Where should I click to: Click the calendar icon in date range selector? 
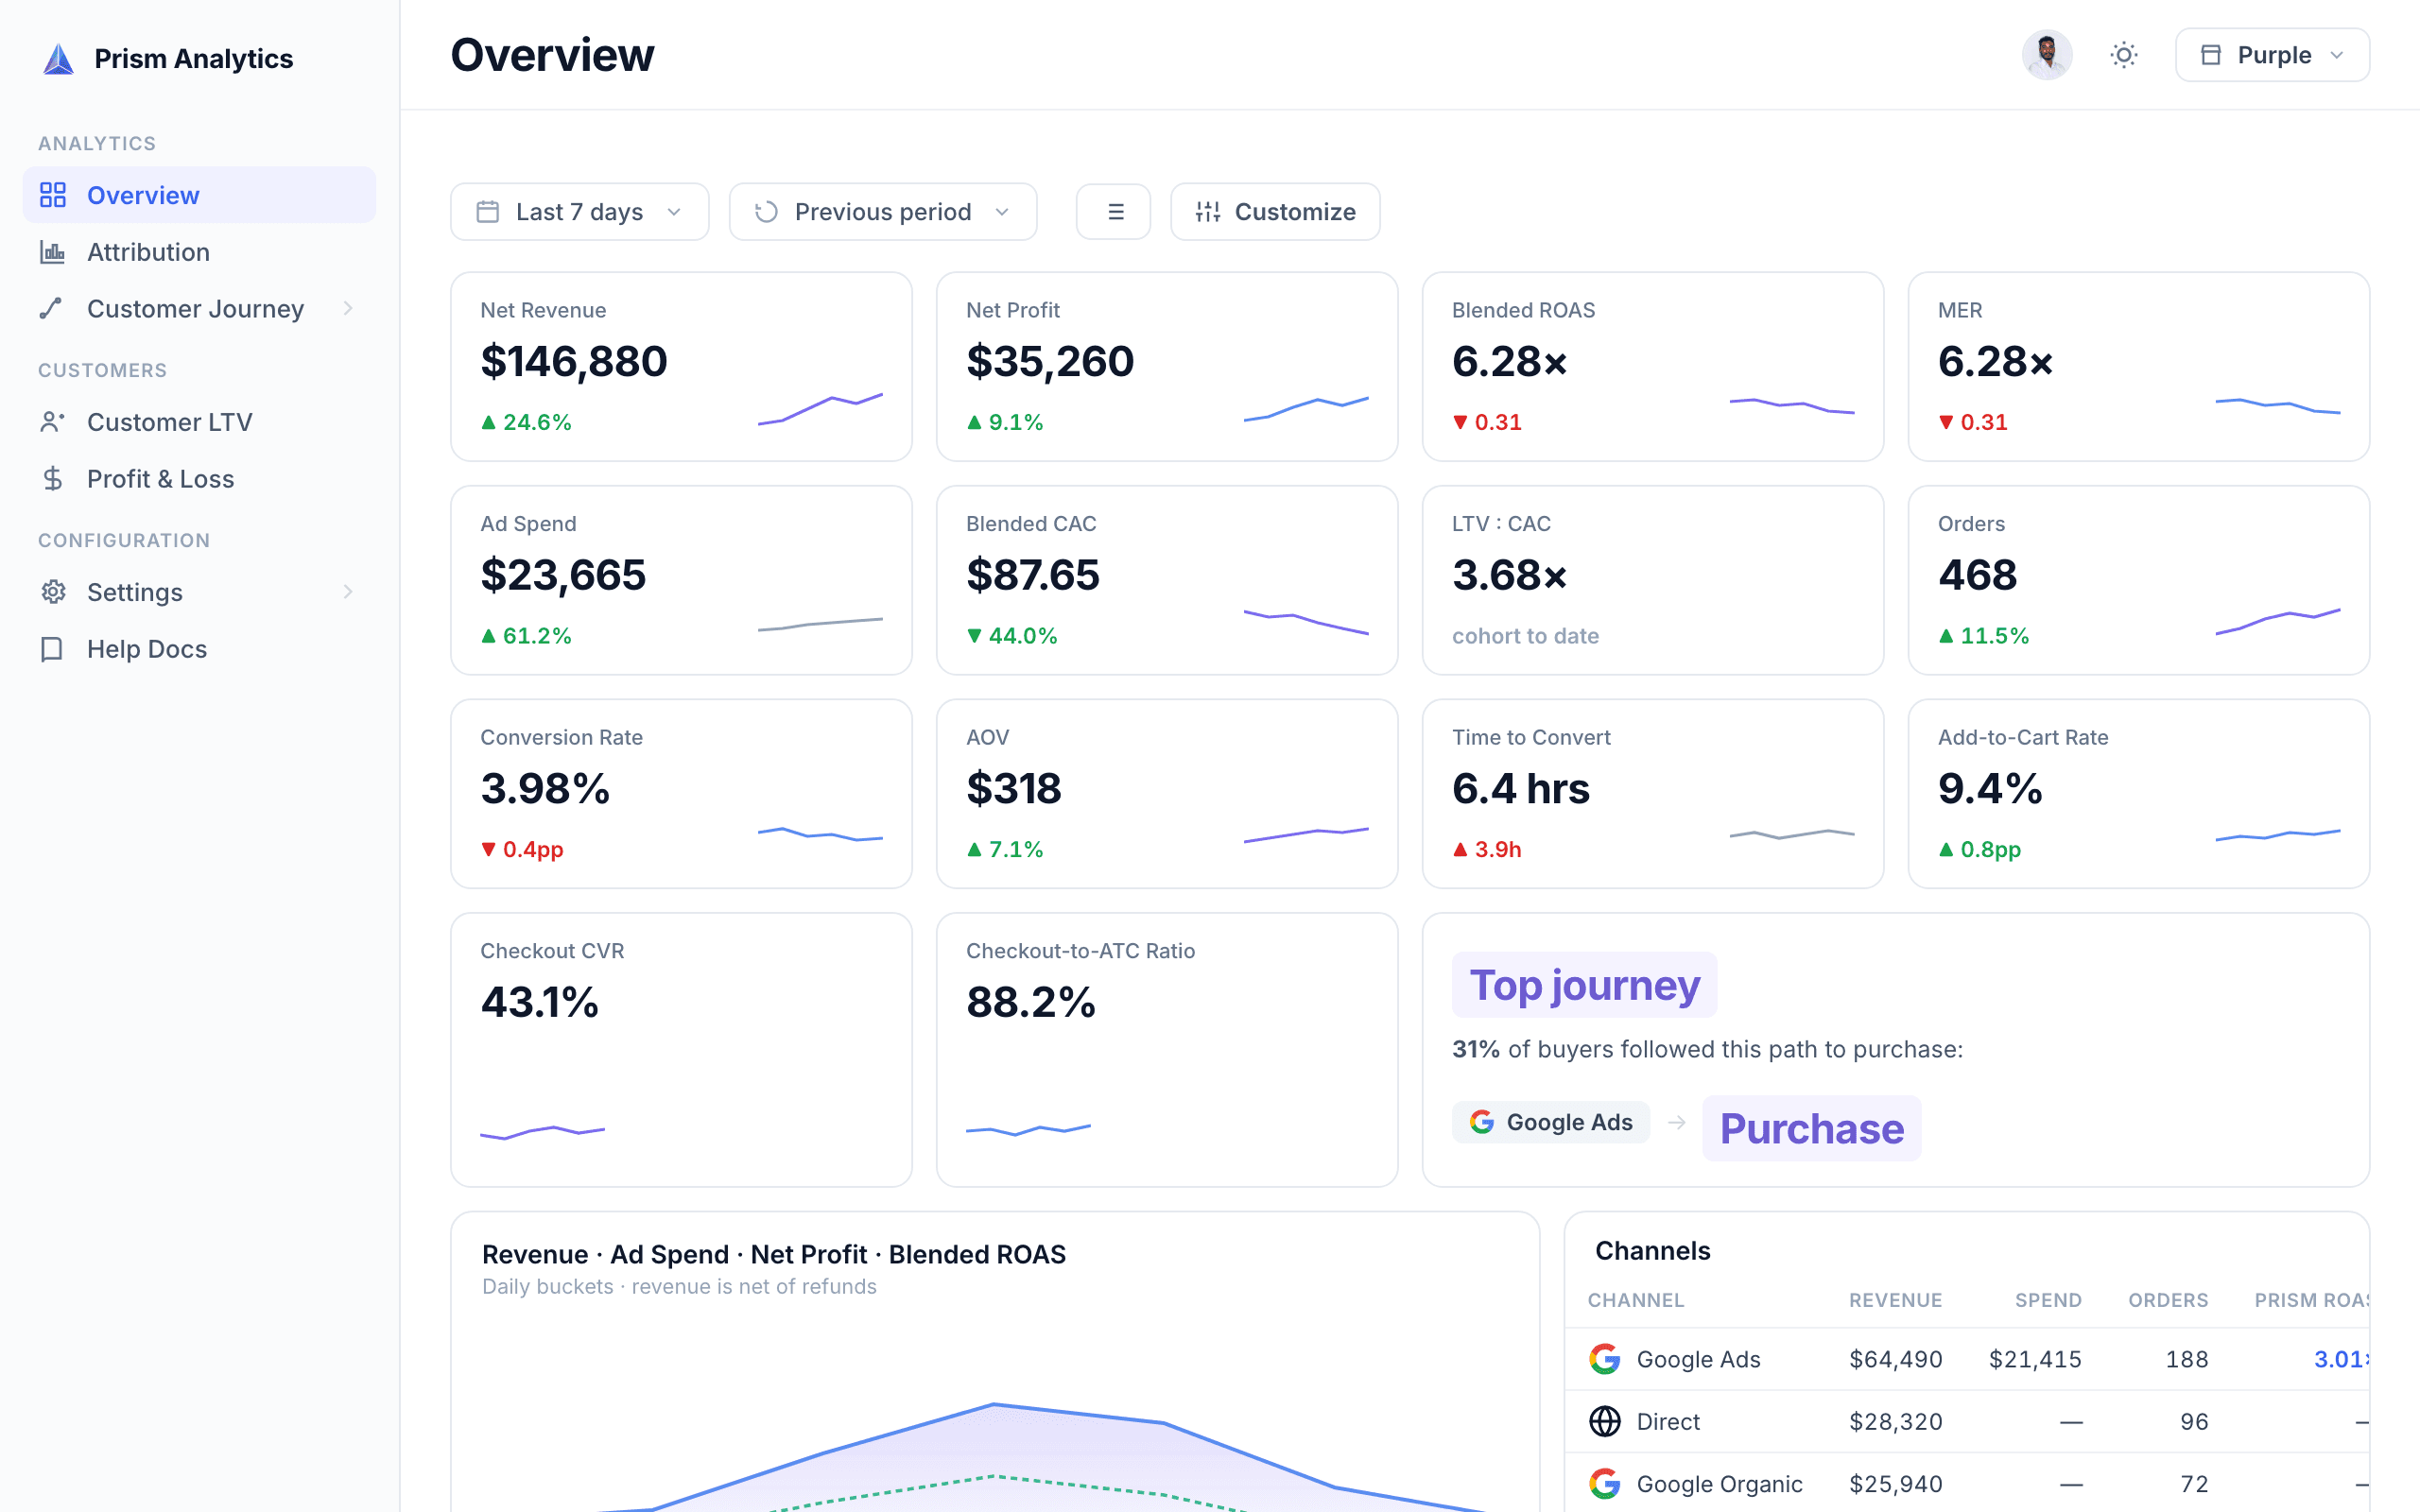(x=488, y=212)
